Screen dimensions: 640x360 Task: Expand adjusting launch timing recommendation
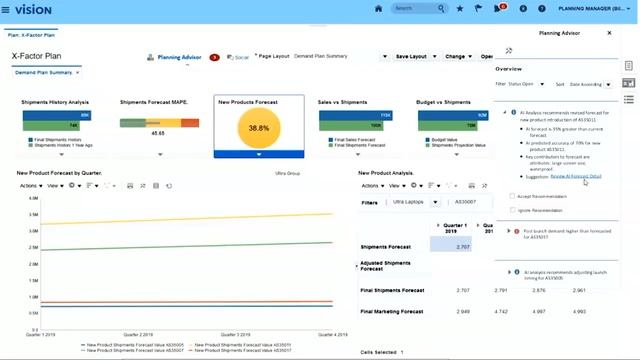pos(509,272)
